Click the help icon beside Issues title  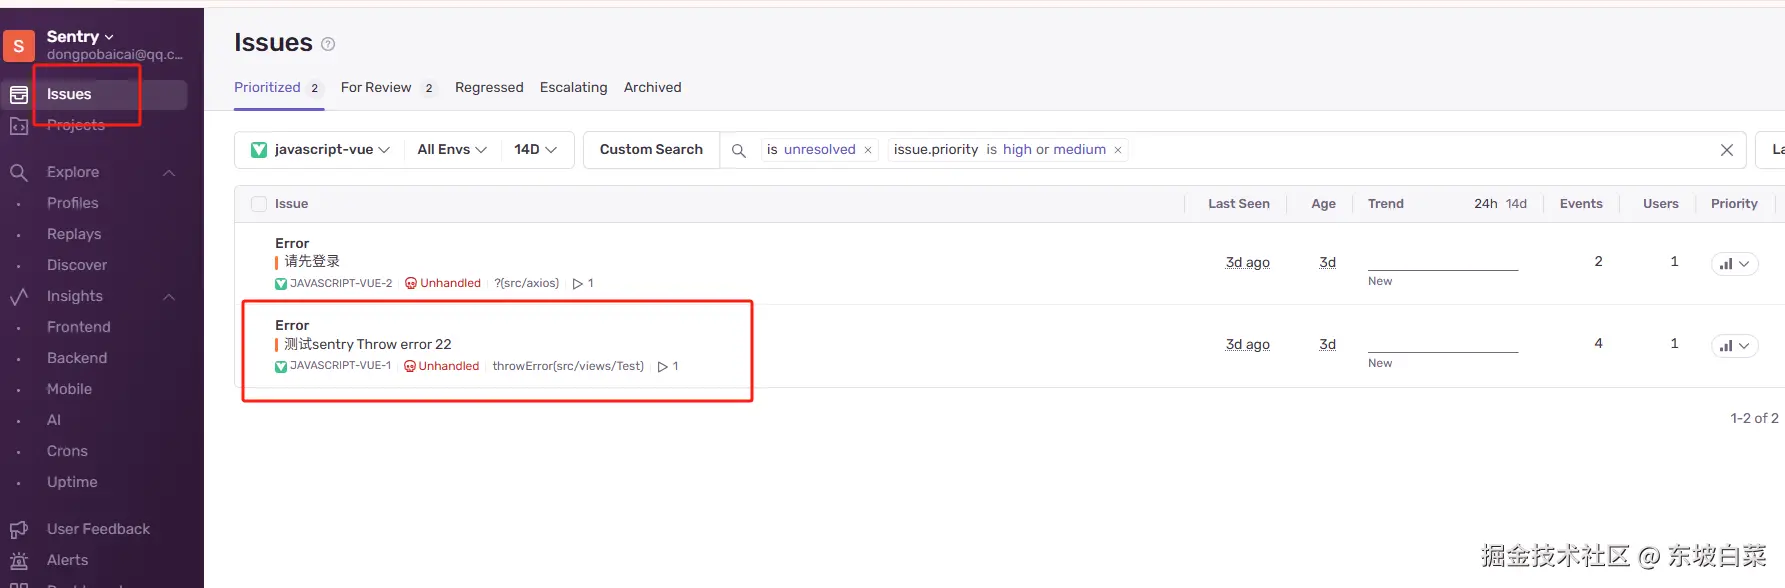(328, 44)
